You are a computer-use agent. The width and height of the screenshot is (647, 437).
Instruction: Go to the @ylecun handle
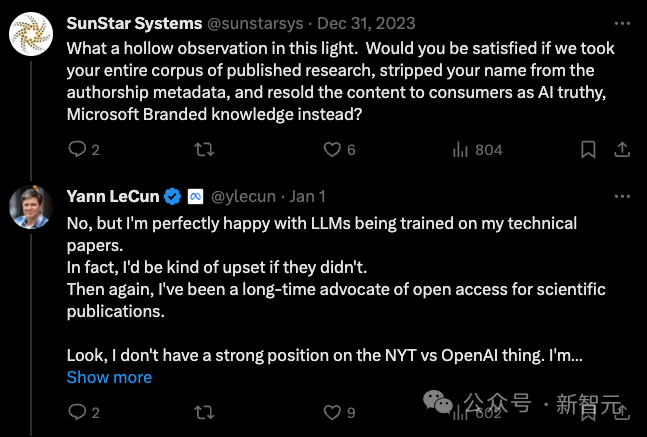pyautogui.click(x=247, y=195)
